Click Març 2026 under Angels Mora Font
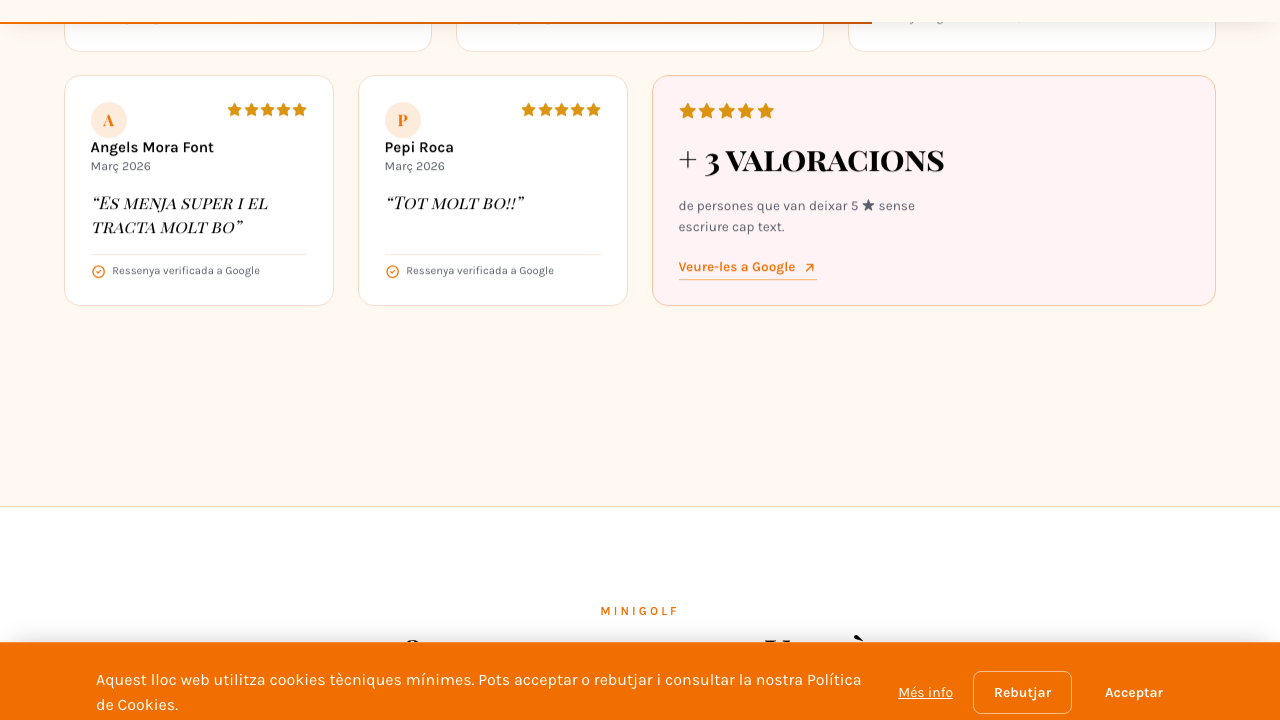 tap(121, 166)
